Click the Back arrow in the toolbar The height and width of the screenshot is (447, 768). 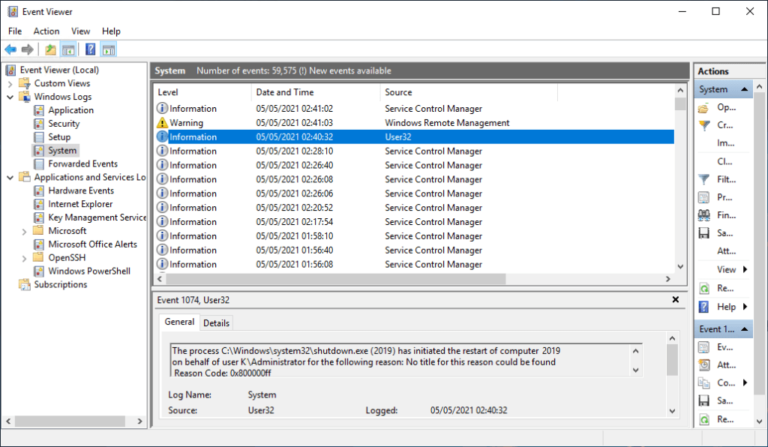click(x=11, y=49)
